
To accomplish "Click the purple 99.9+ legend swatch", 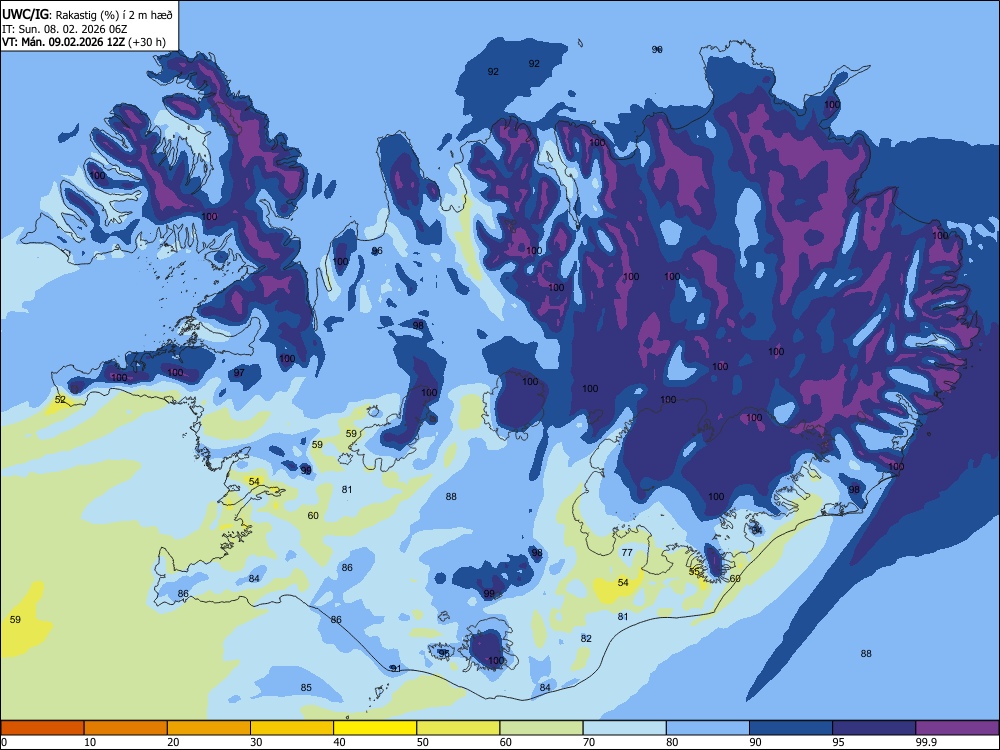I will click(957, 728).
